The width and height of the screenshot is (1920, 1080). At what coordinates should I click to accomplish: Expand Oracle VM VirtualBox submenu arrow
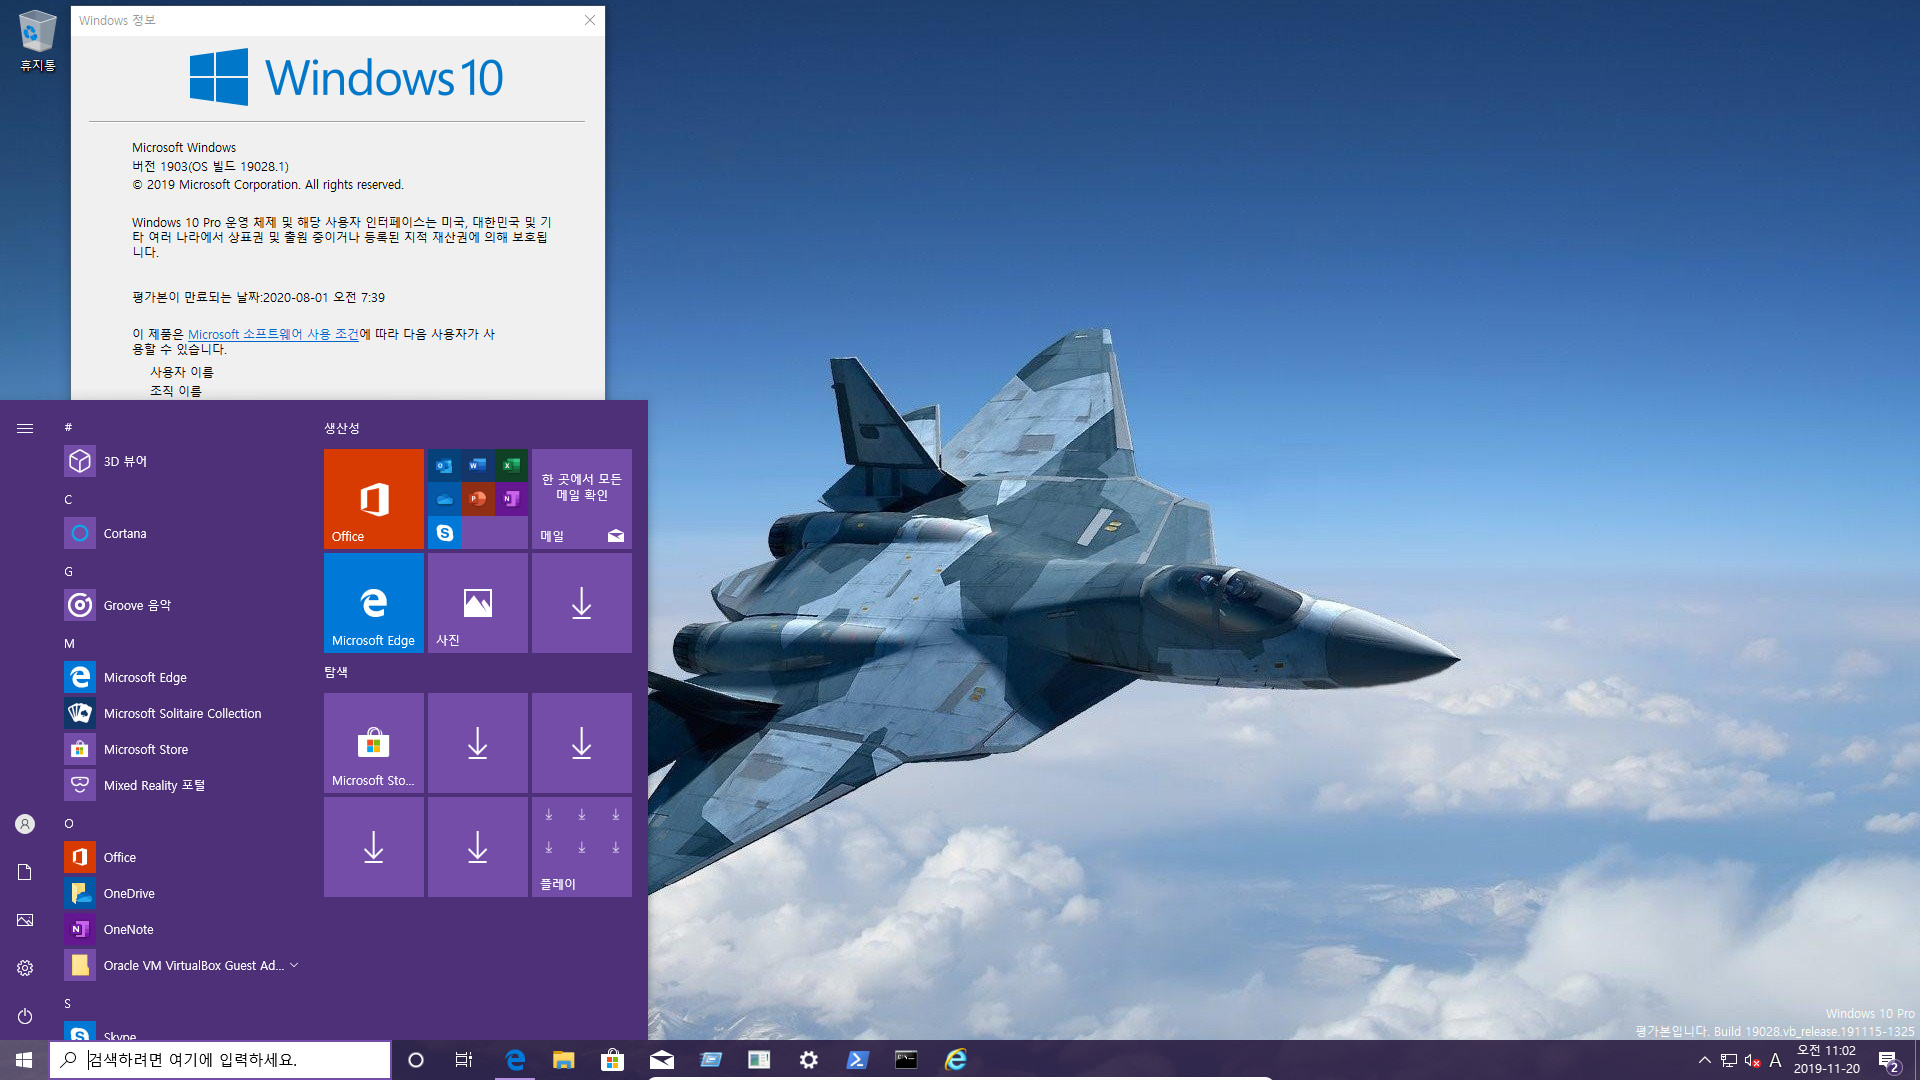pyautogui.click(x=295, y=964)
